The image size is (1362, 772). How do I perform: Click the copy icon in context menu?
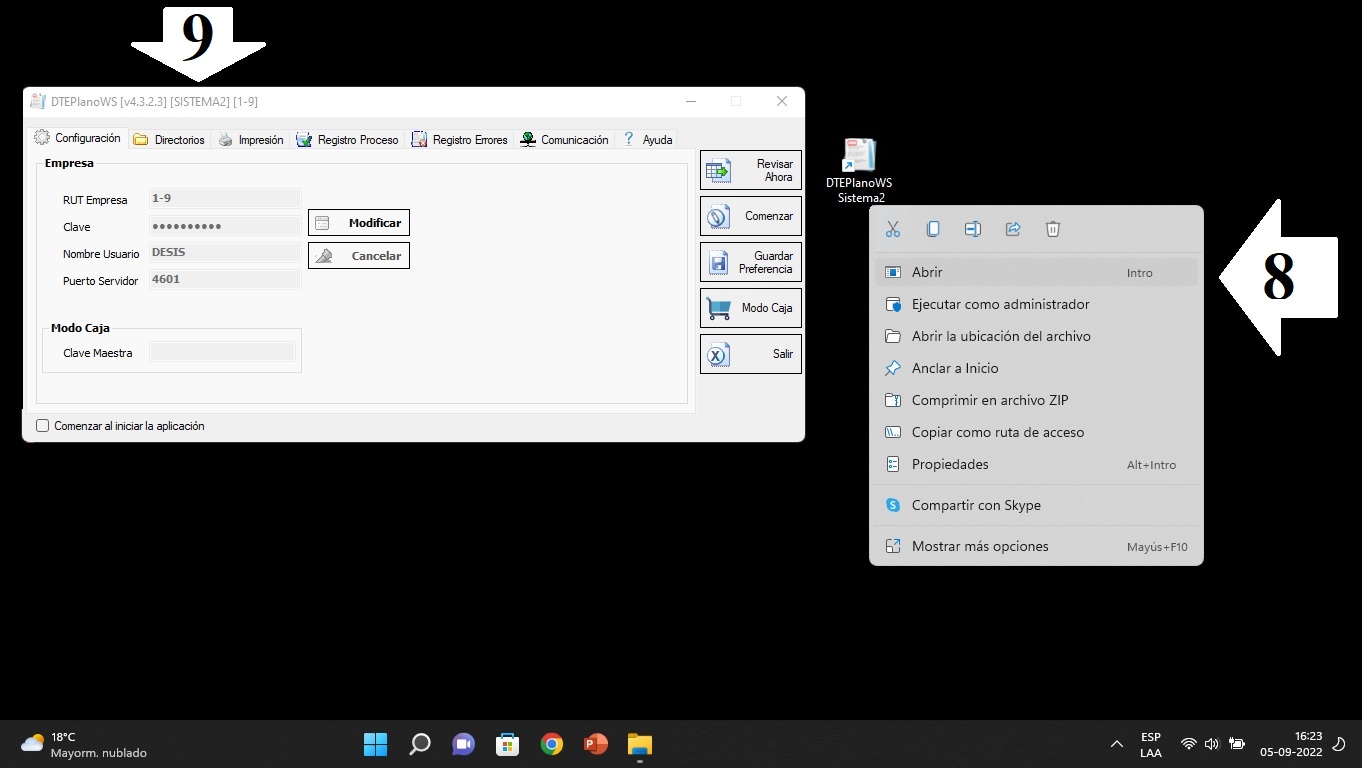click(933, 229)
